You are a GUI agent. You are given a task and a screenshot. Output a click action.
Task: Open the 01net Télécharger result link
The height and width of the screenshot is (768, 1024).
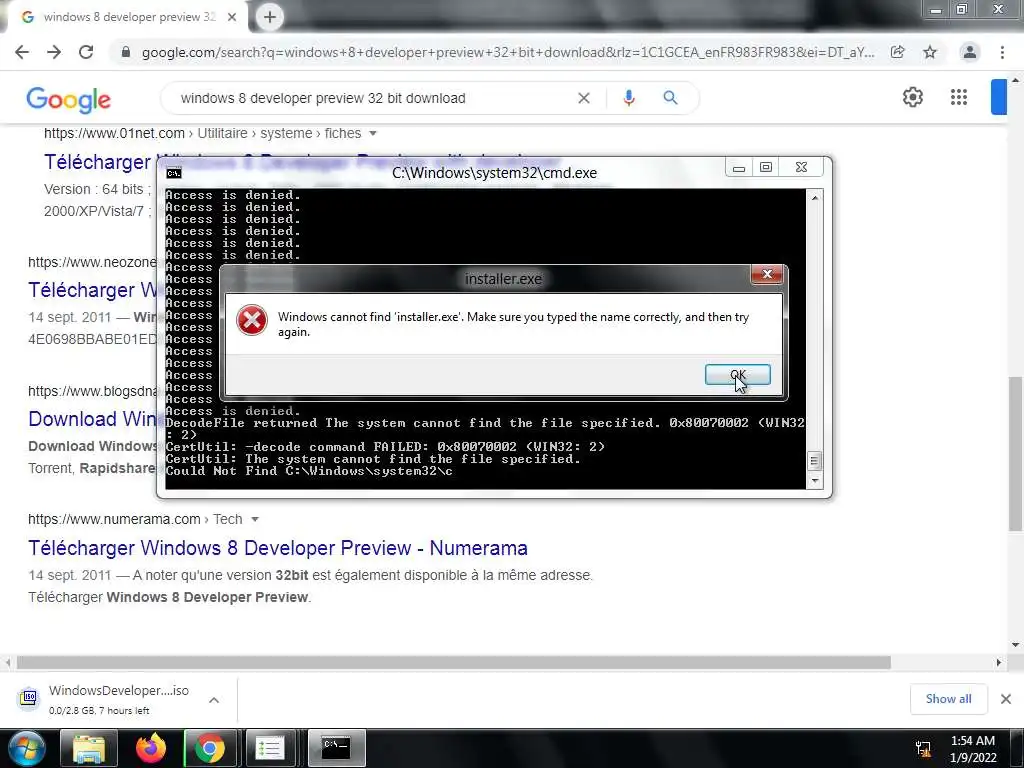click(x=97, y=162)
